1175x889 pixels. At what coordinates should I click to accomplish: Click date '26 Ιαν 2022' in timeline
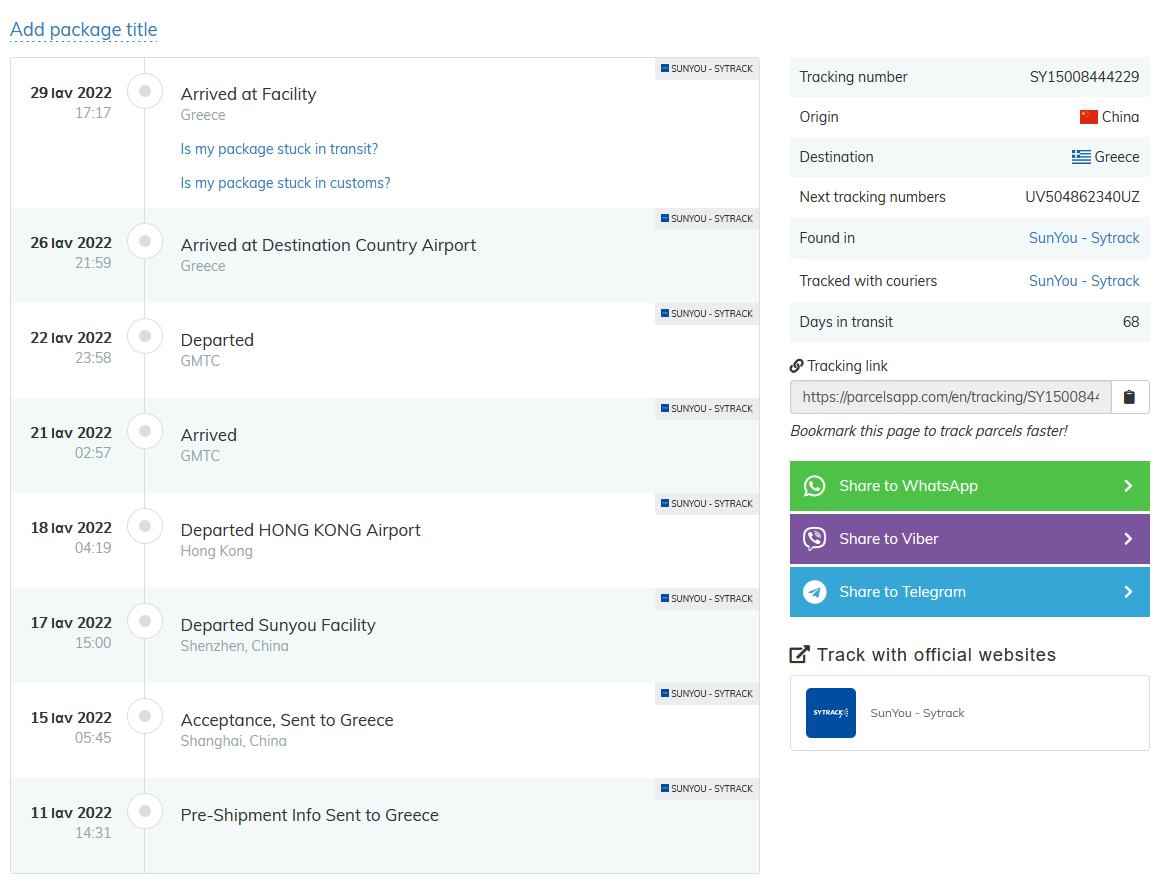[x=71, y=243]
